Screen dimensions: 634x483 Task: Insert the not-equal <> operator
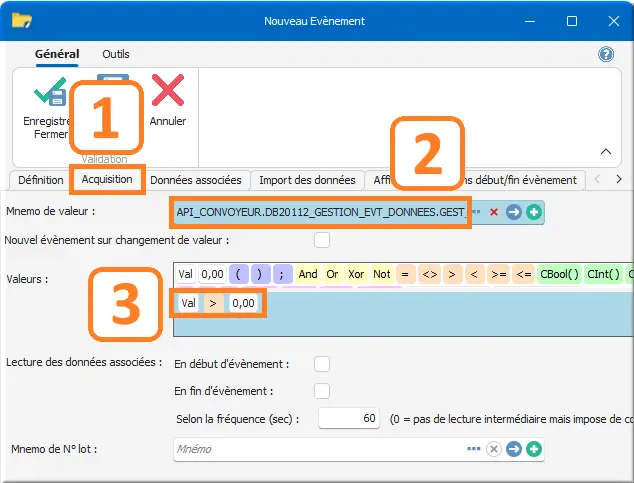[x=429, y=274]
